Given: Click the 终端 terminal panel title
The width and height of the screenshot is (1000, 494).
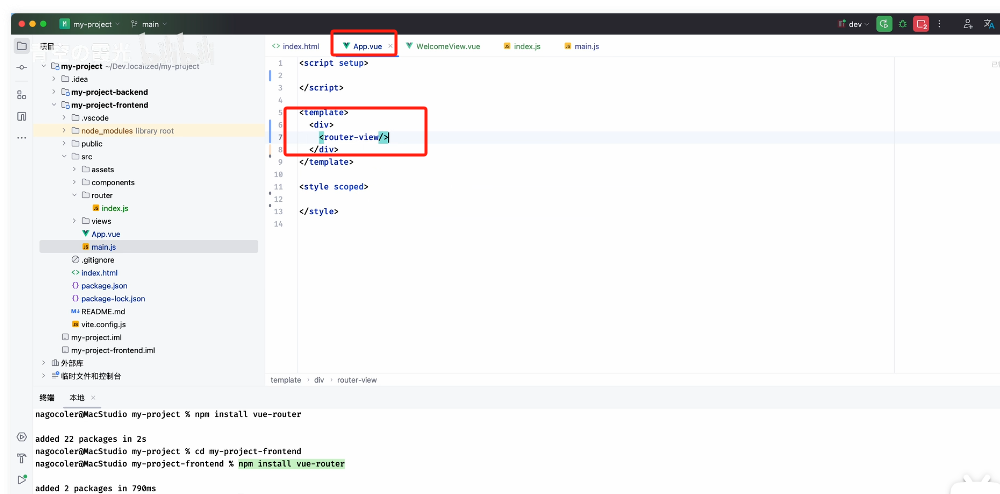Looking at the screenshot, I should pyautogui.click(x=47, y=398).
